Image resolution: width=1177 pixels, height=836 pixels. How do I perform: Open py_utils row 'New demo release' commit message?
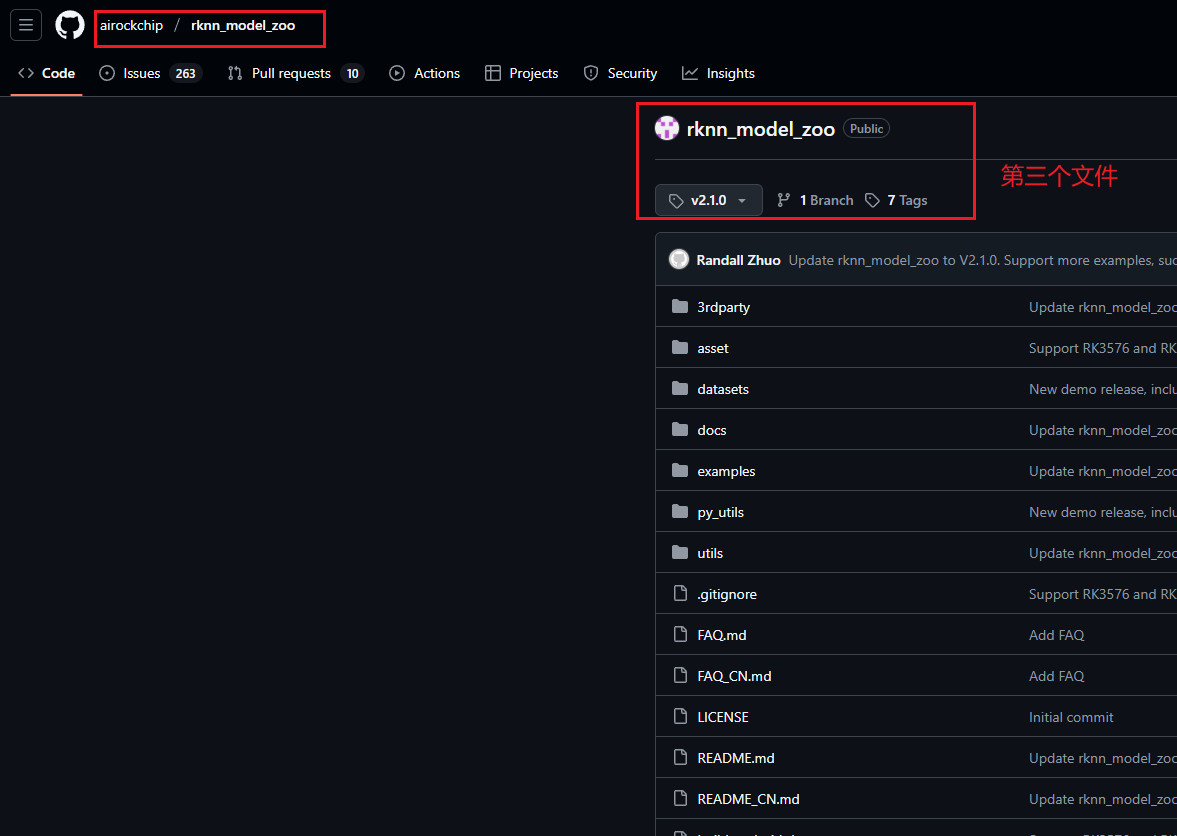pos(1103,513)
